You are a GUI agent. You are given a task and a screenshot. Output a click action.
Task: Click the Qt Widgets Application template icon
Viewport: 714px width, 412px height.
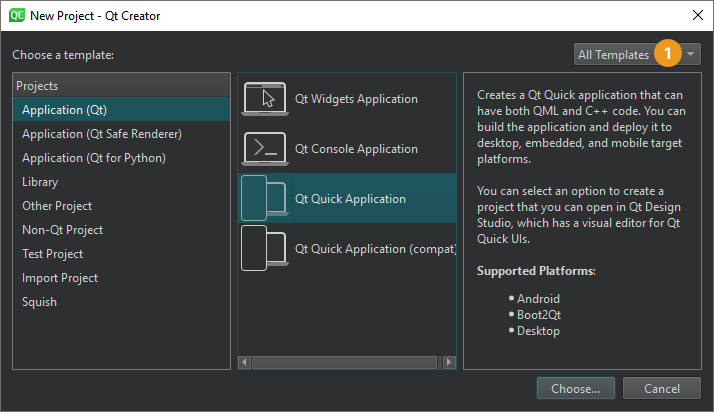click(265, 99)
